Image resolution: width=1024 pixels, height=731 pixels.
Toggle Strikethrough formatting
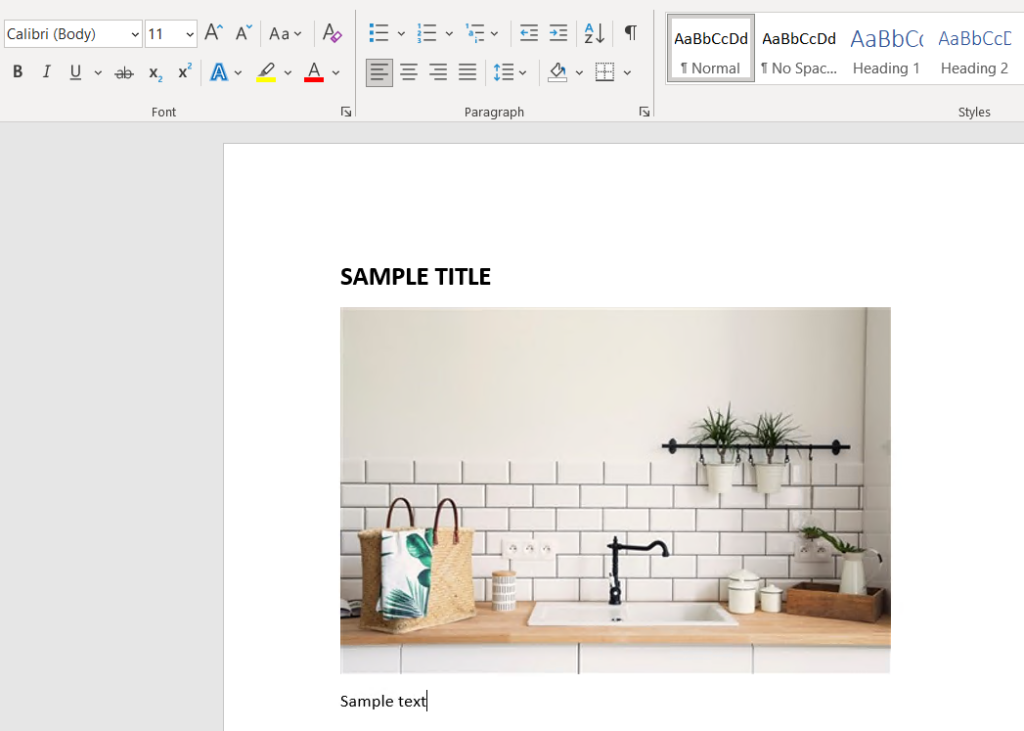(x=124, y=73)
